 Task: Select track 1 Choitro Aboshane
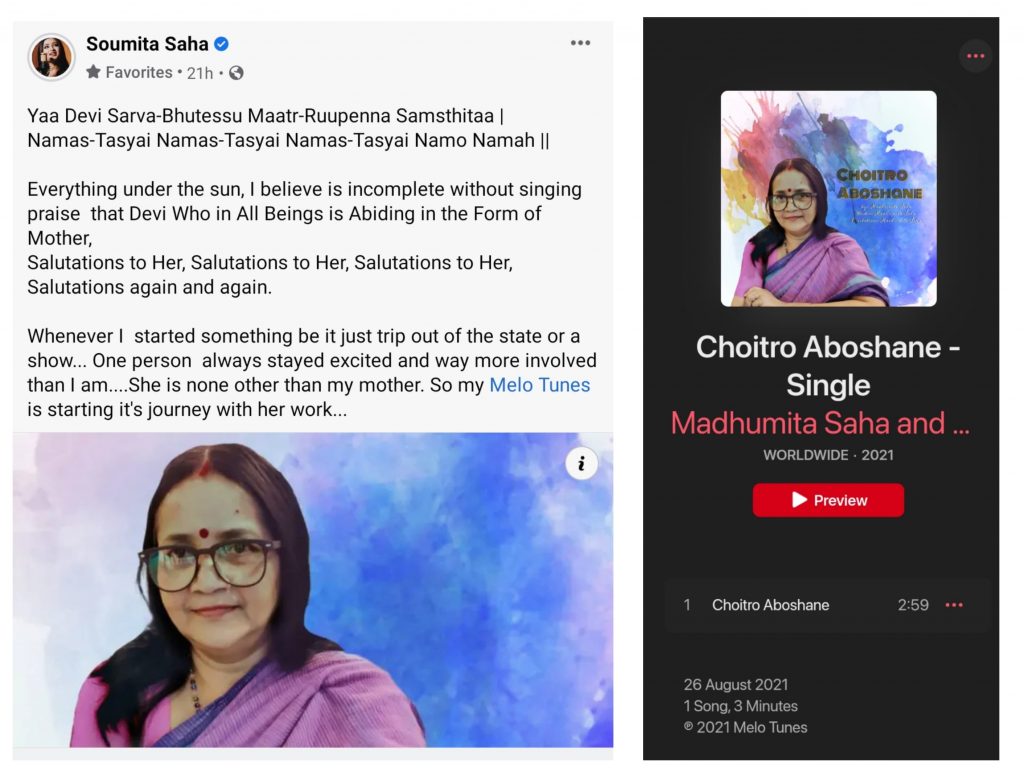pyautogui.click(x=828, y=605)
